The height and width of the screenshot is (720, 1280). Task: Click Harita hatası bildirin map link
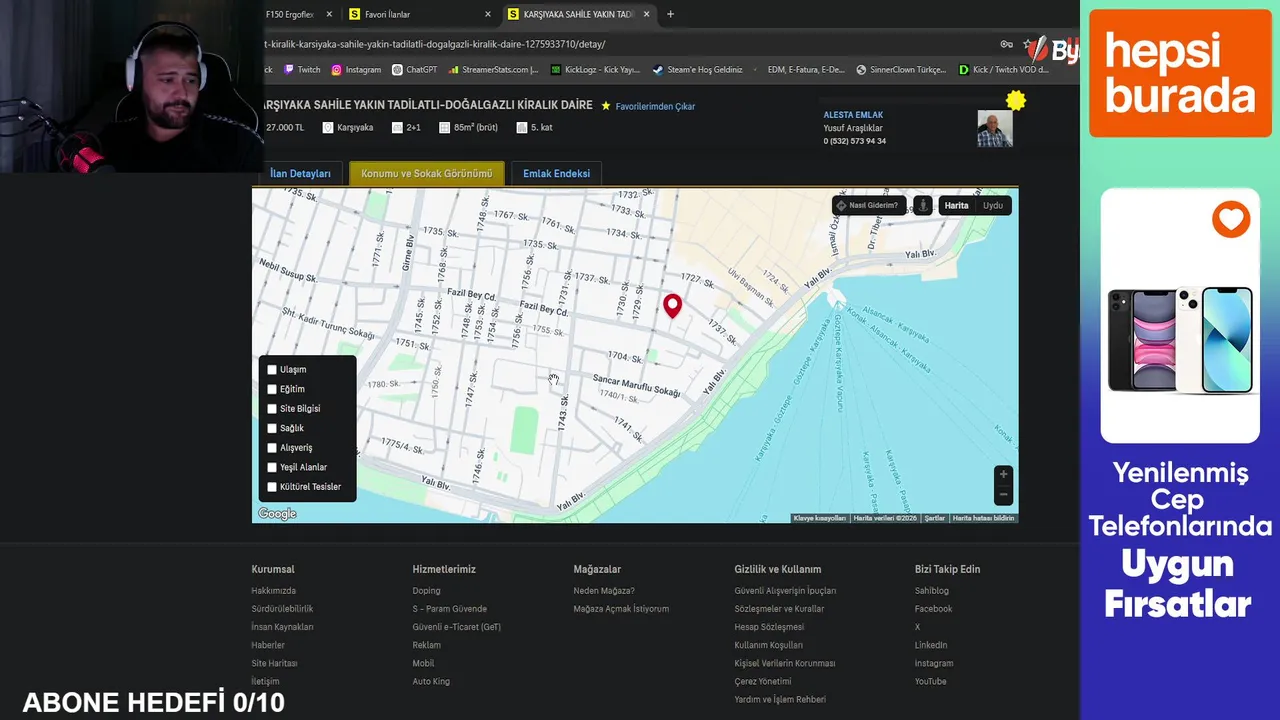click(x=983, y=518)
